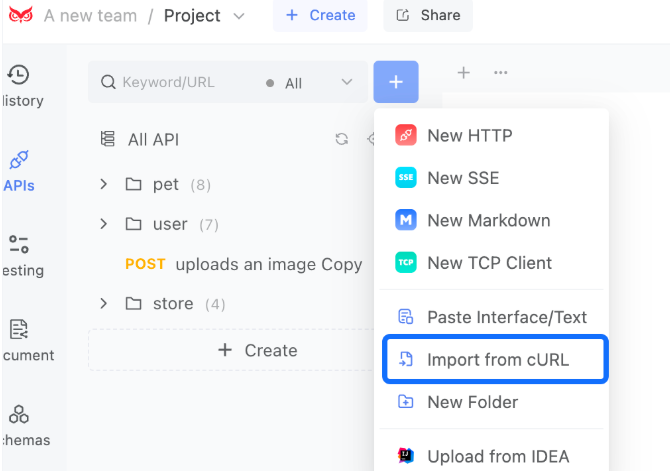Open the History sidebar panel
Viewport: 670px width, 471px height.
point(21,86)
